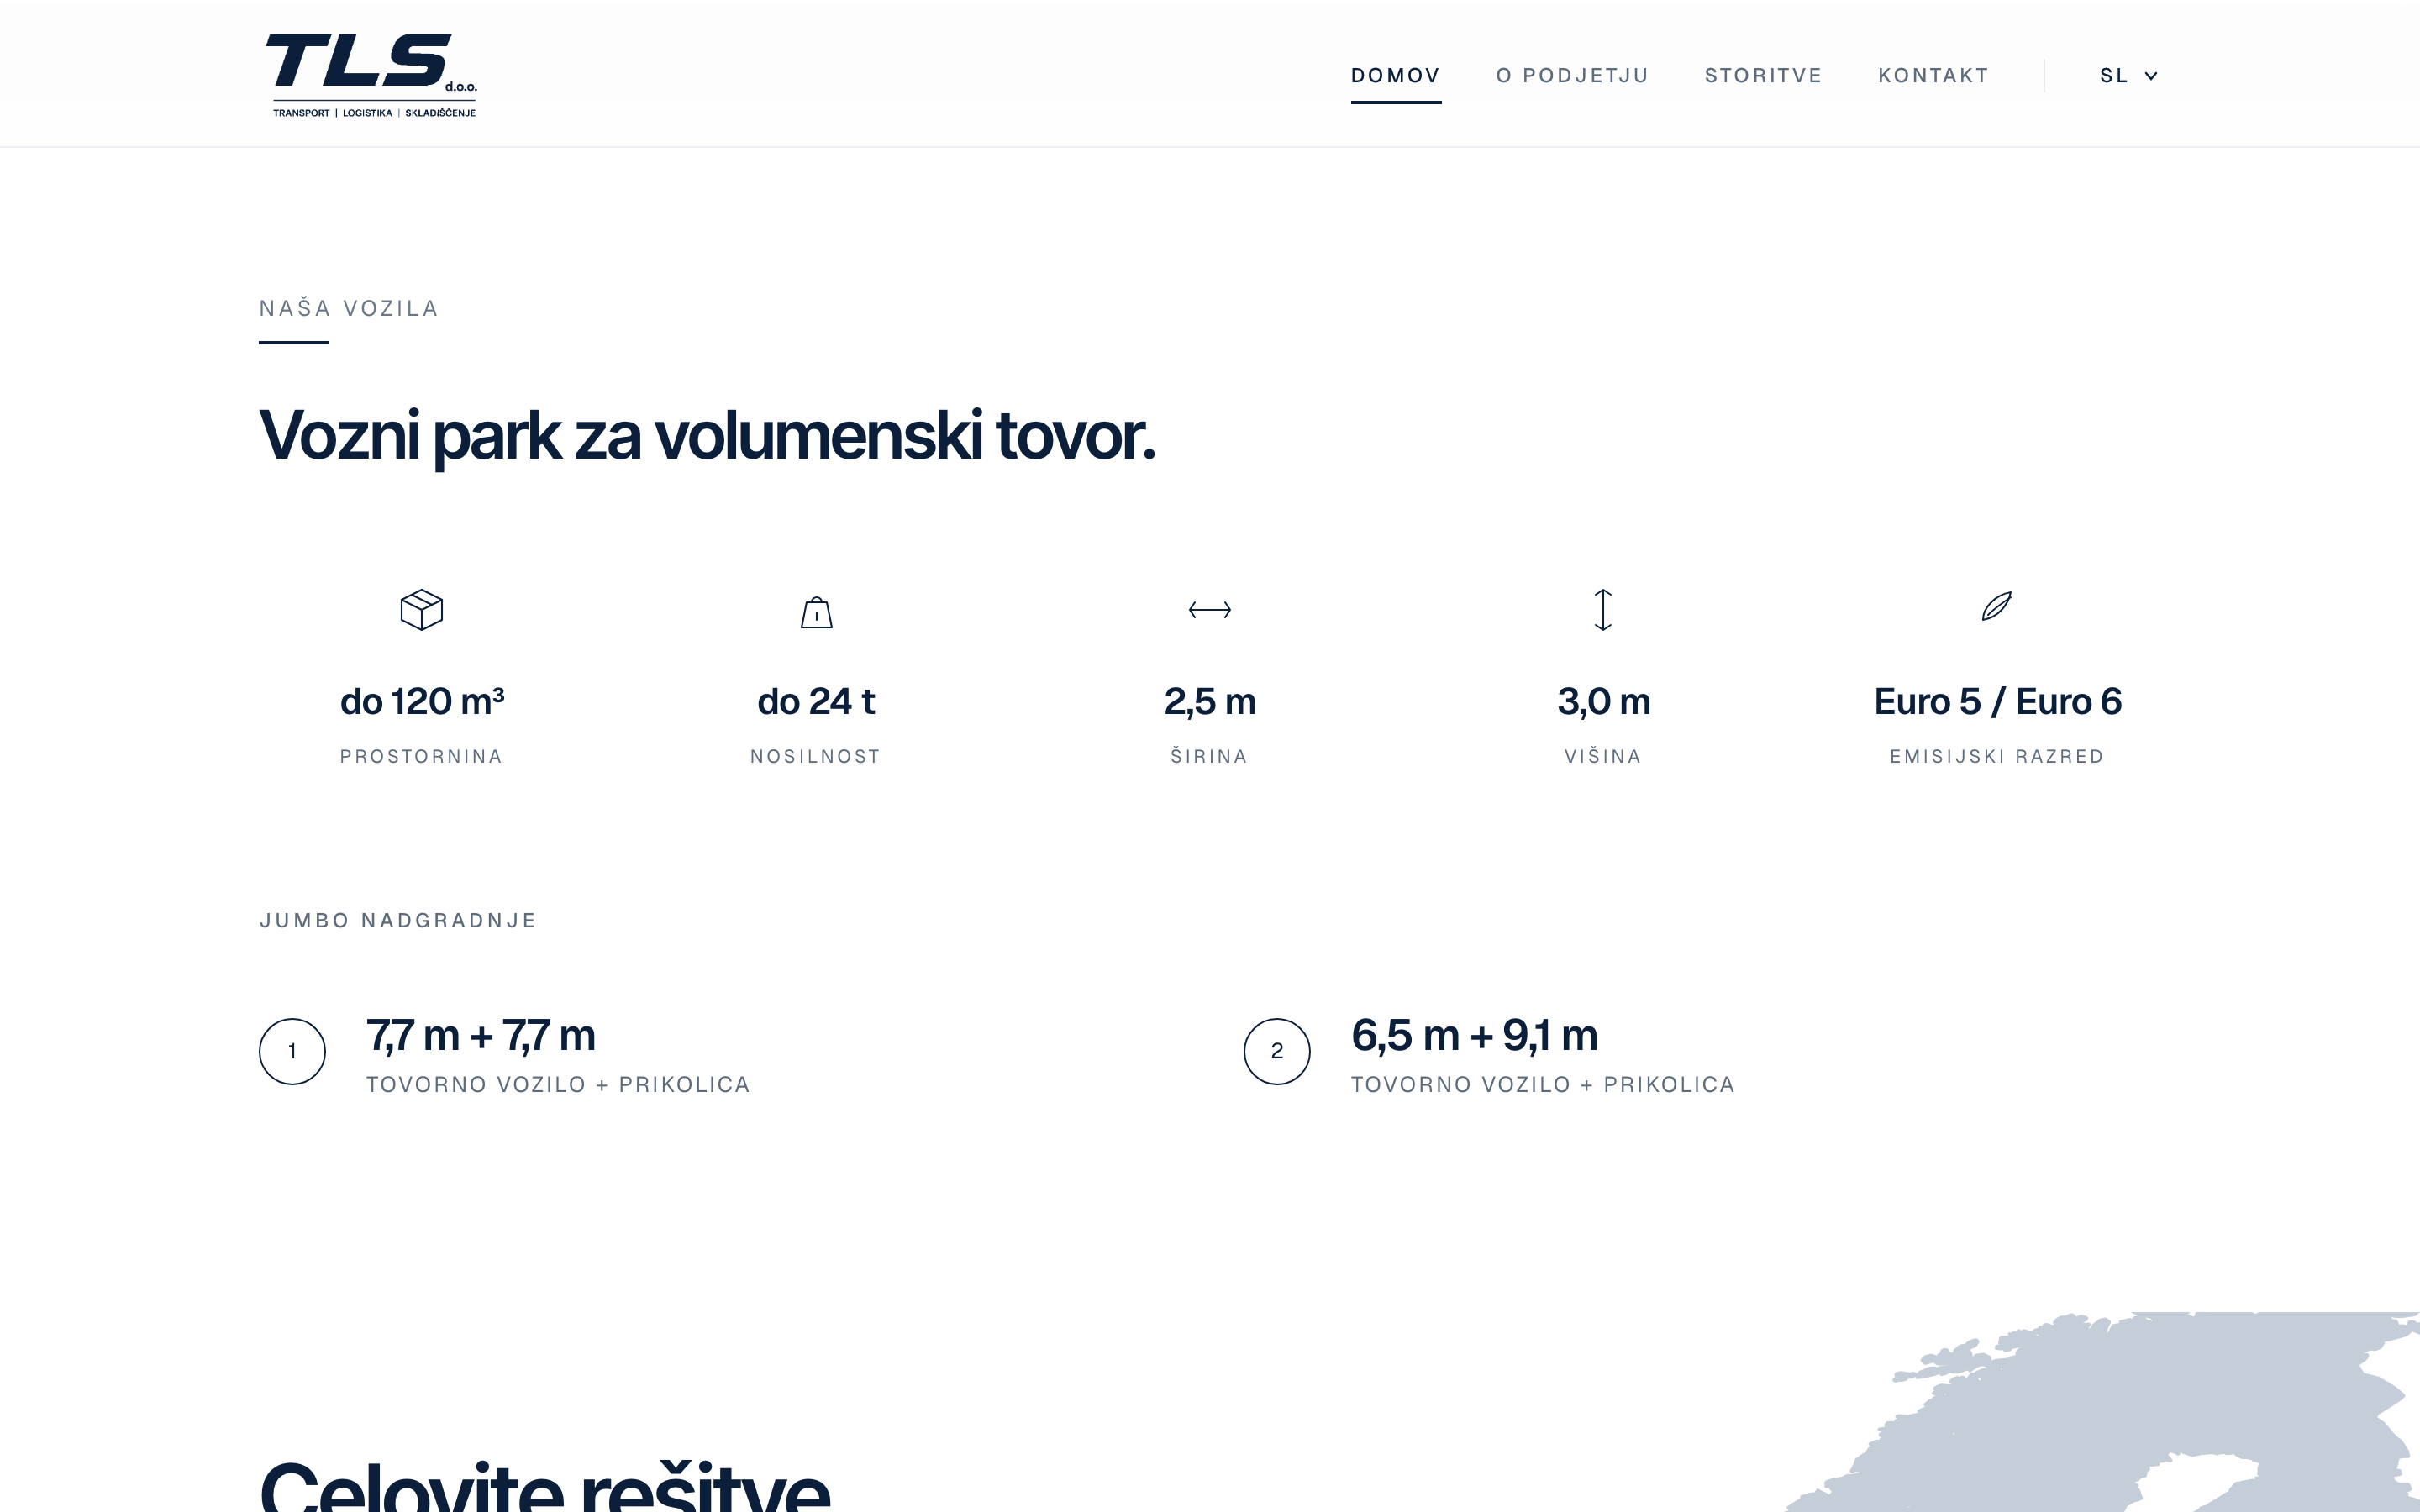Click the horizontal arrow icon above Širina
This screenshot has height=1512, width=2420.
tap(1209, 609)
